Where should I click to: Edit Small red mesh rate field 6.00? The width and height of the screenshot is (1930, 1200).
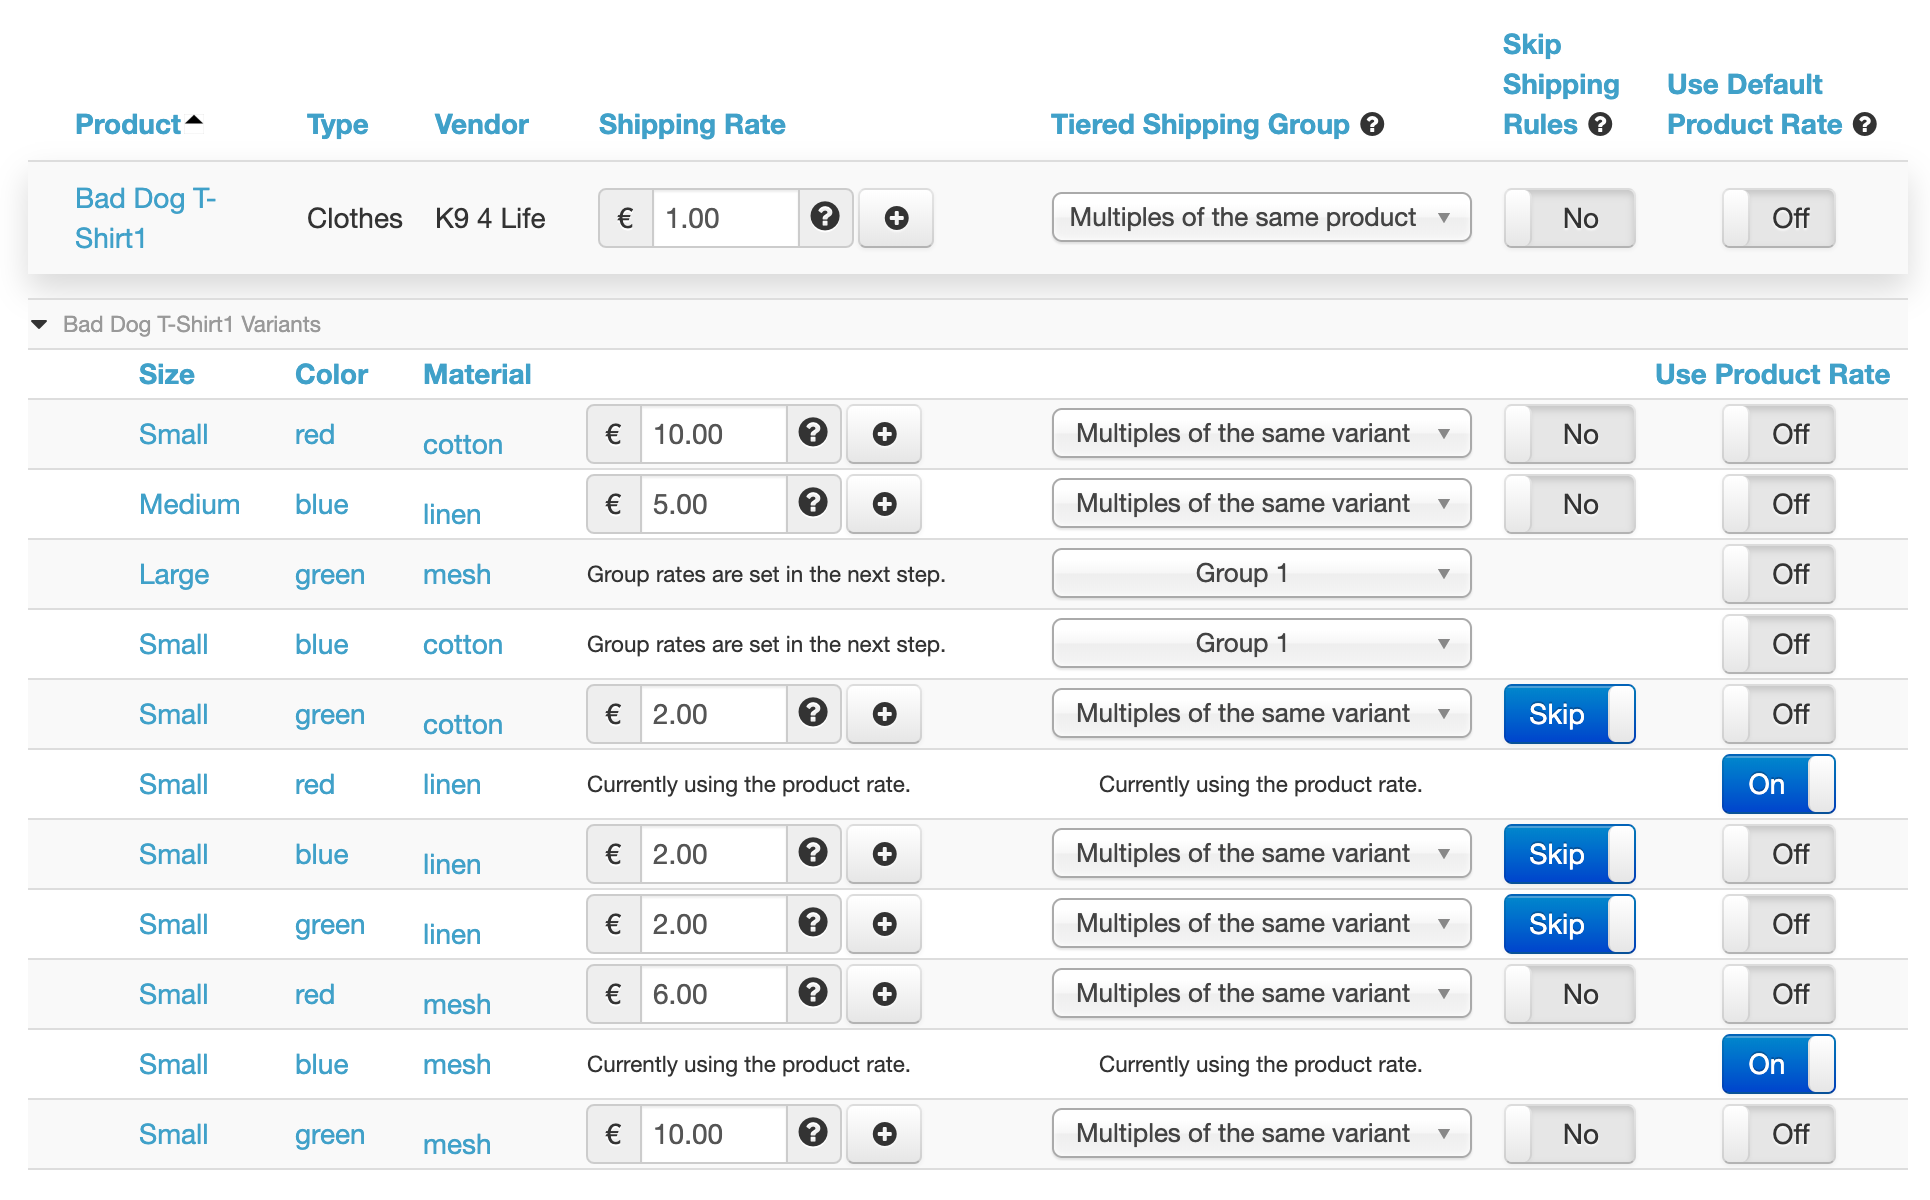click(714, 994)
